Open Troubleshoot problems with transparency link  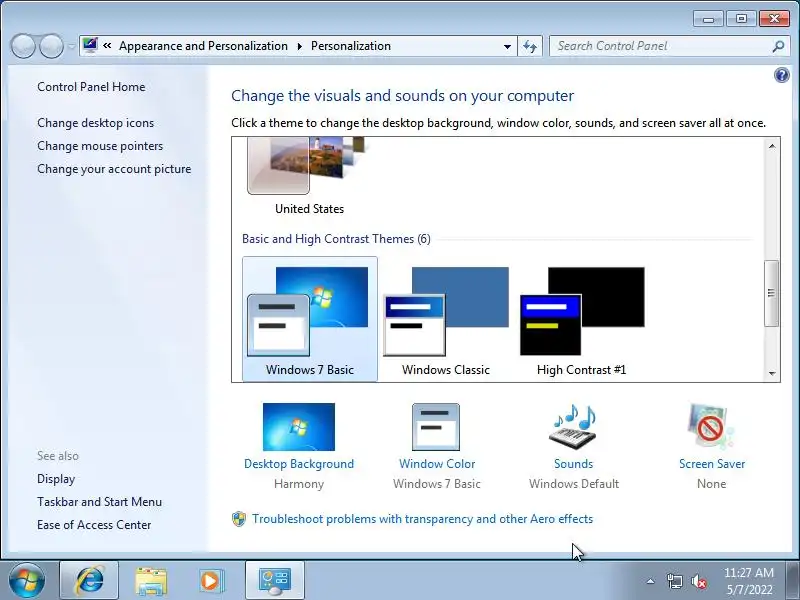pos(422,519)
